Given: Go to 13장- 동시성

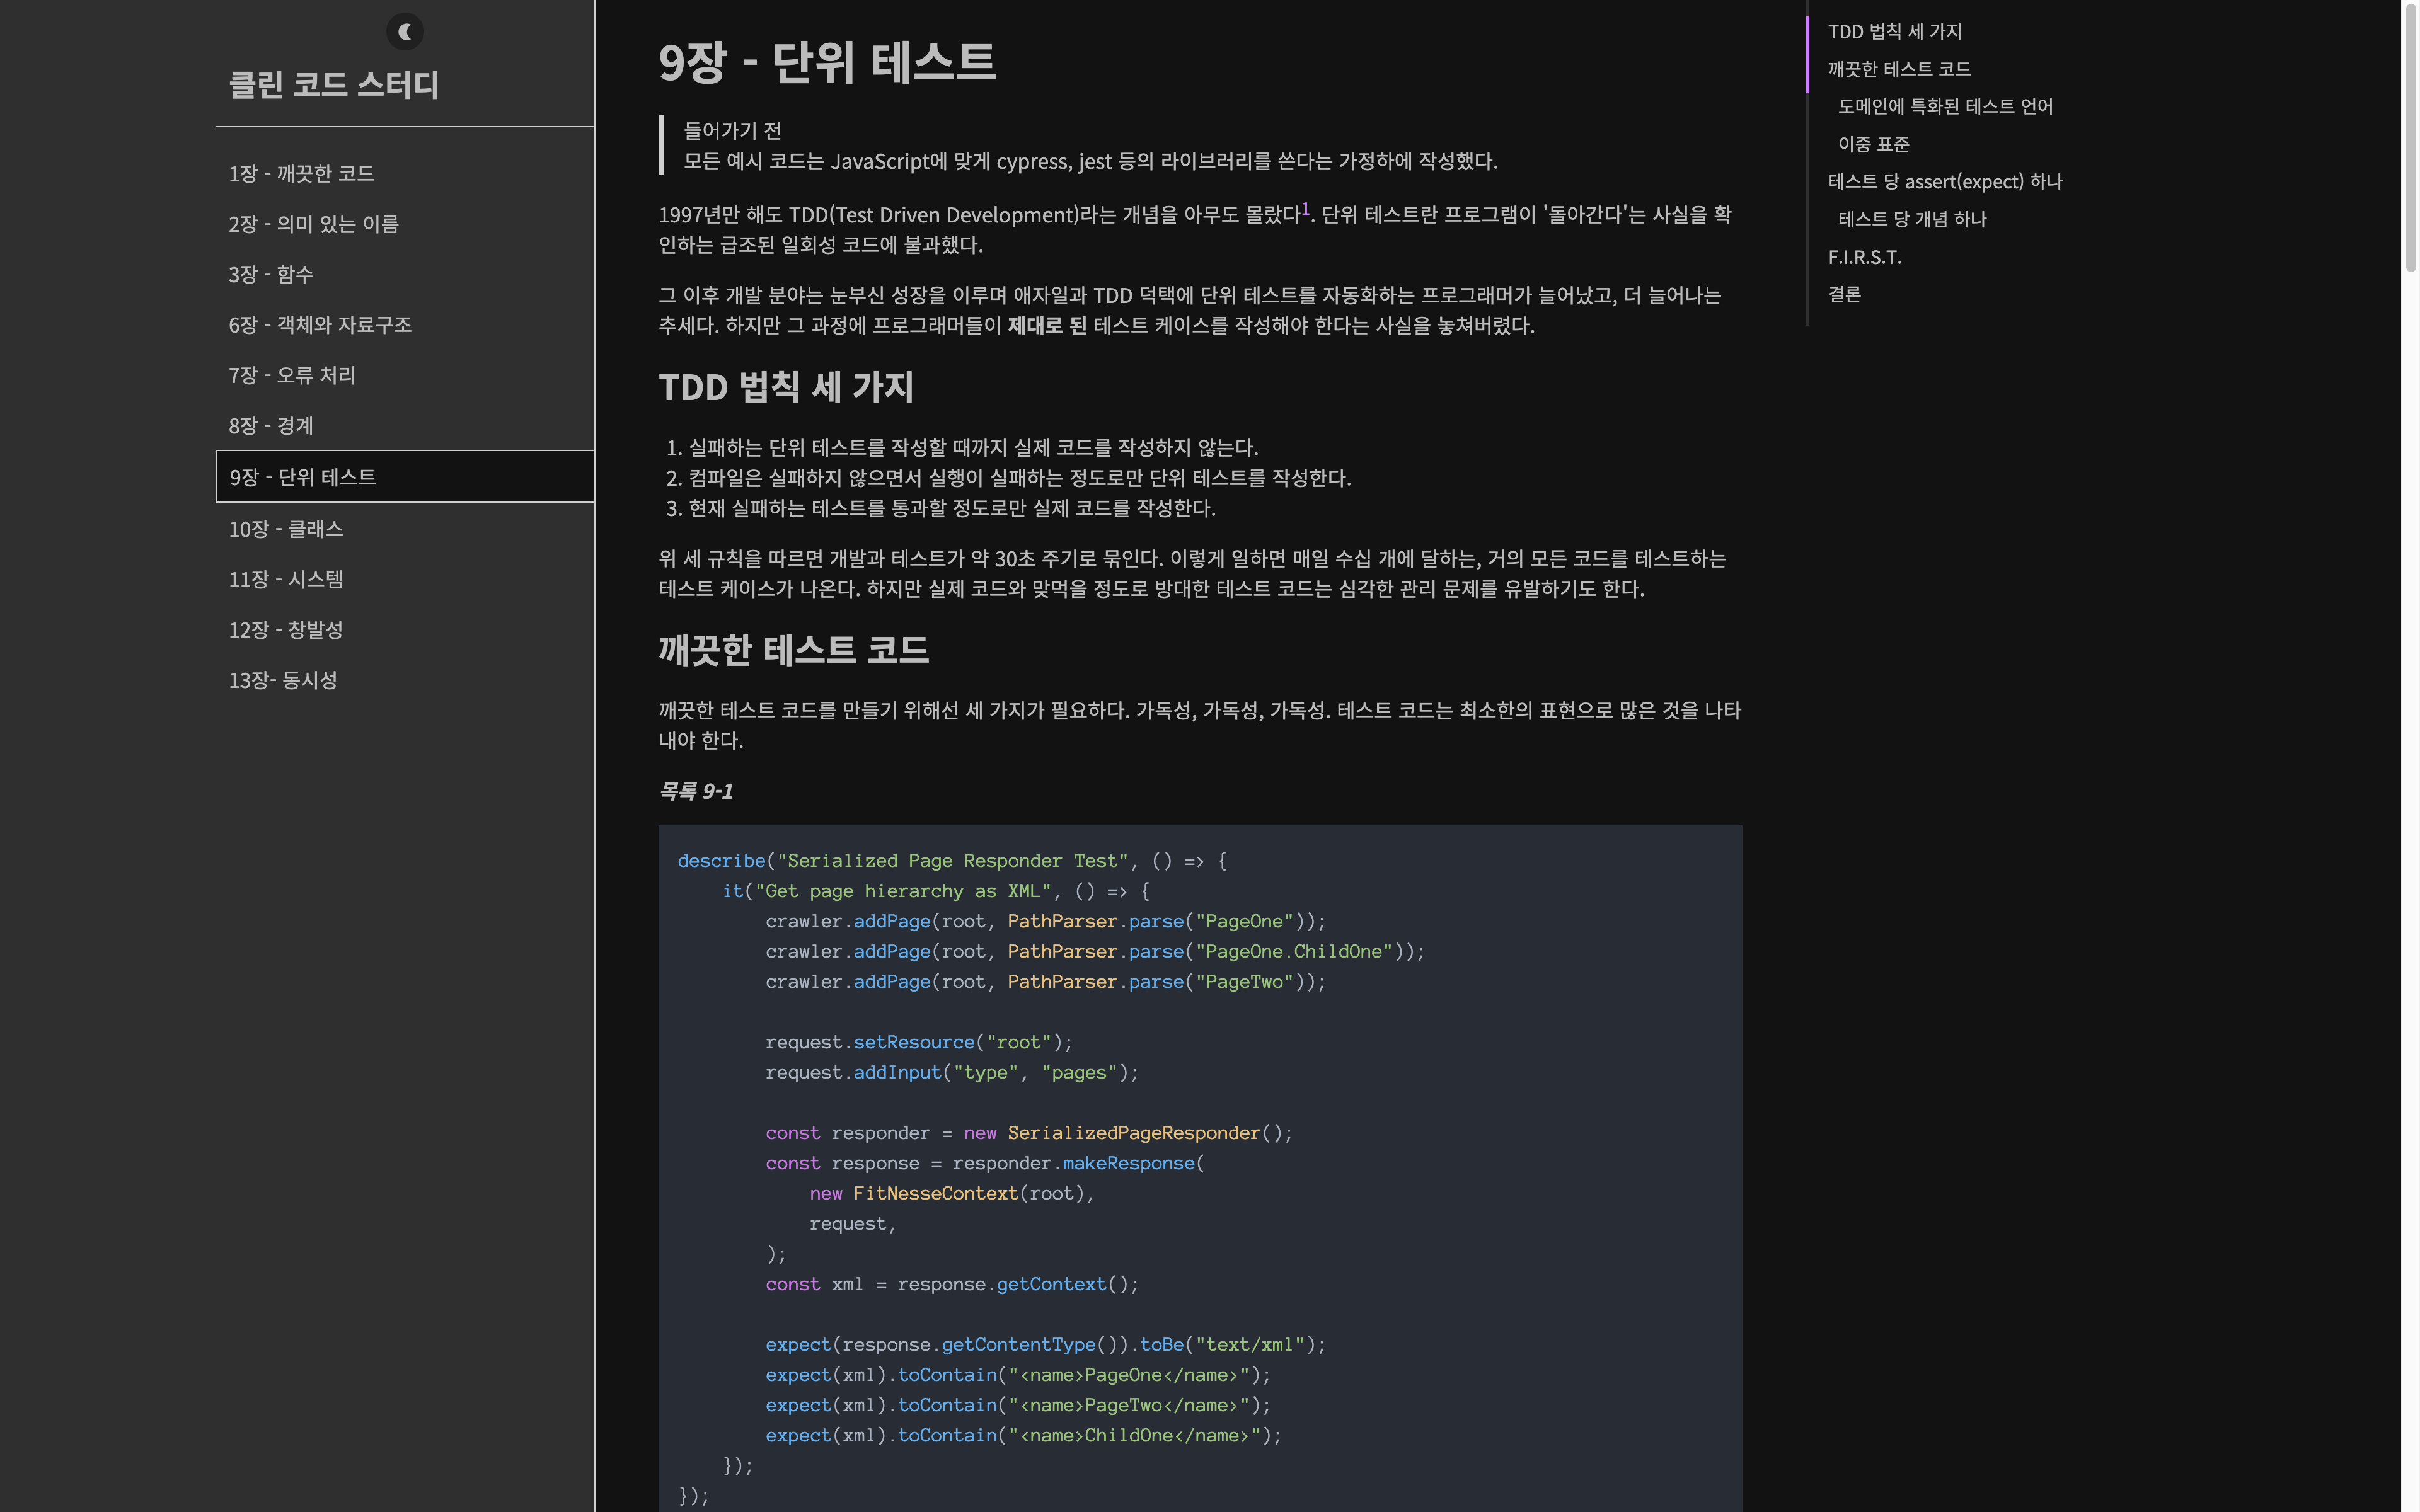Looking at the screenshot, I should [x=284, y=680].
